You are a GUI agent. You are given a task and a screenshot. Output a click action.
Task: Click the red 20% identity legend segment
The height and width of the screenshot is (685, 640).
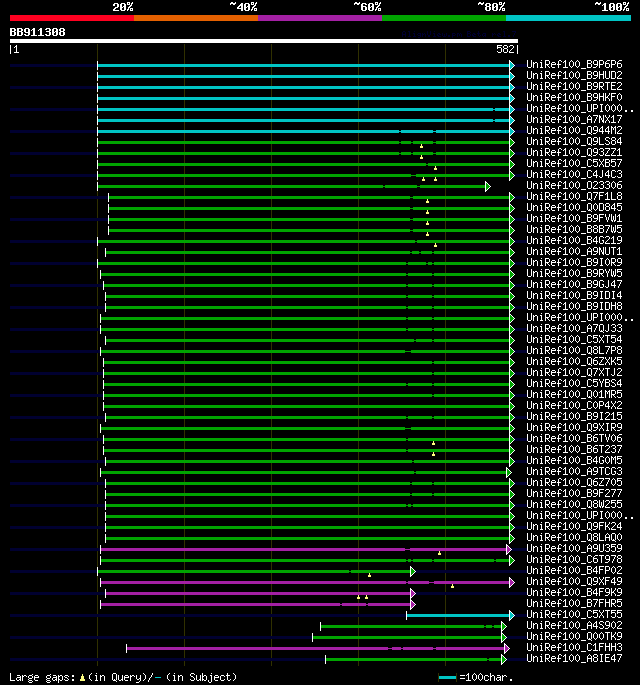72,18
